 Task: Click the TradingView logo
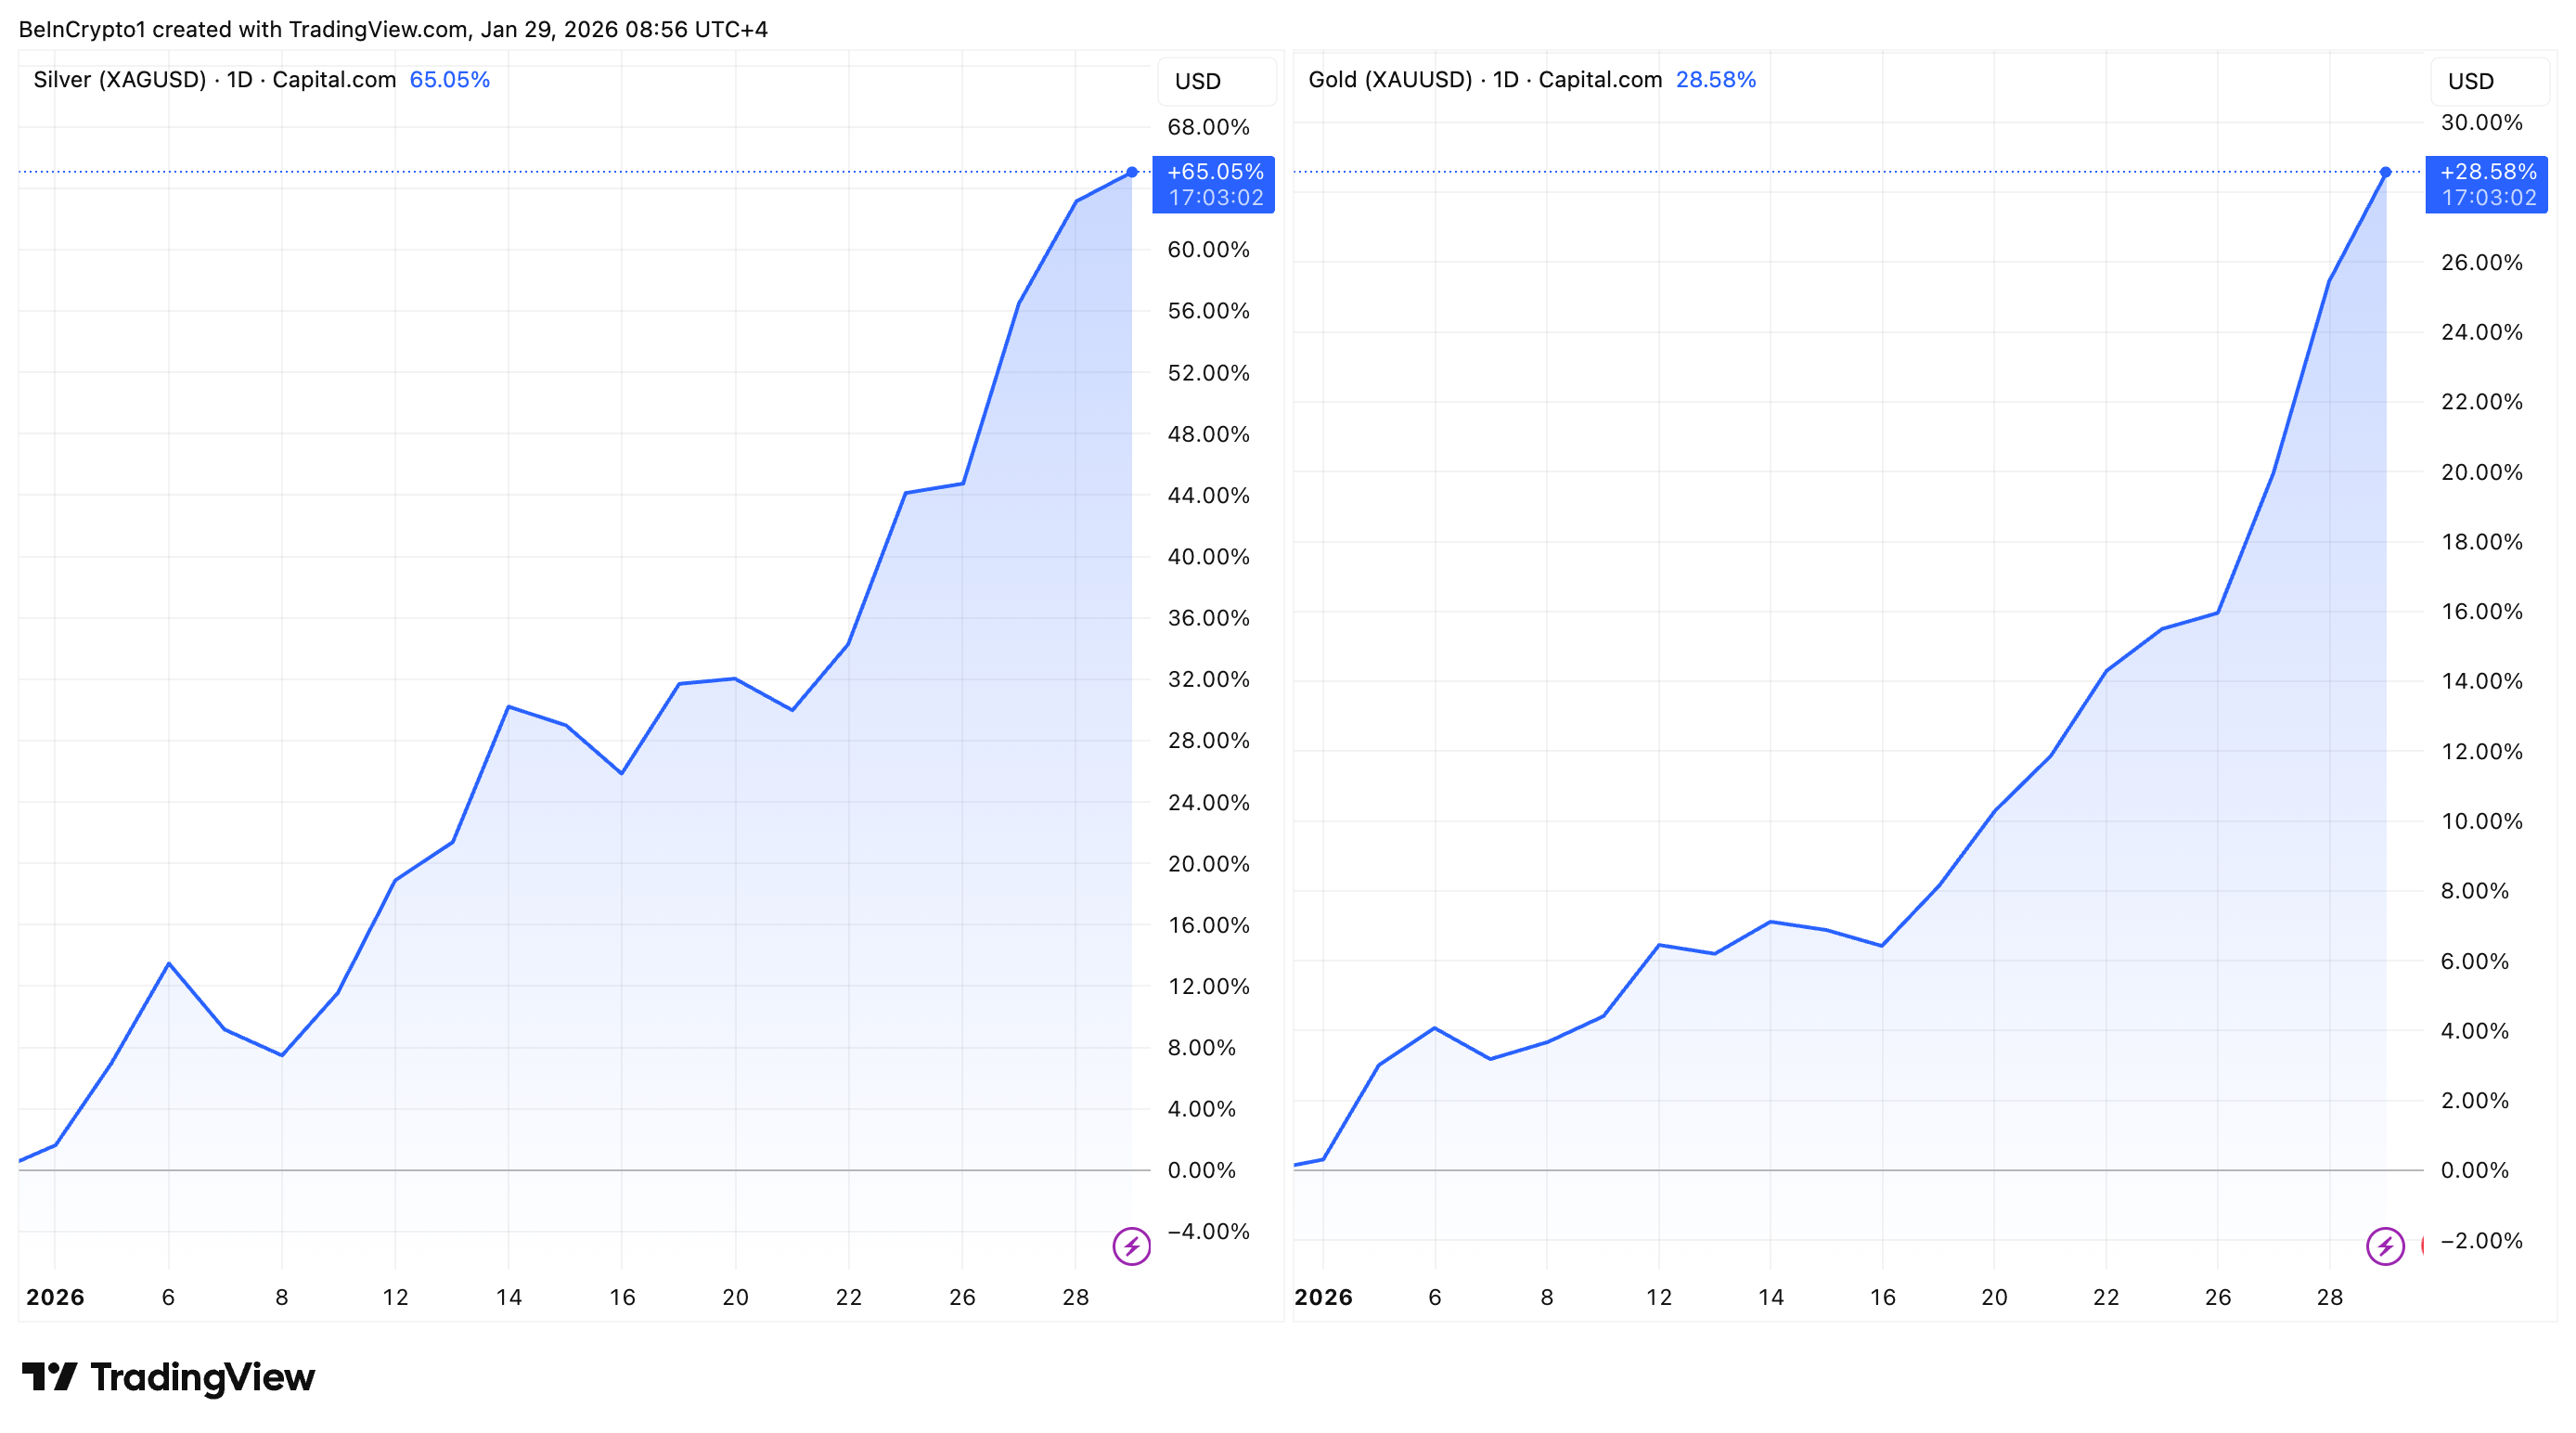click(168, 1377)
